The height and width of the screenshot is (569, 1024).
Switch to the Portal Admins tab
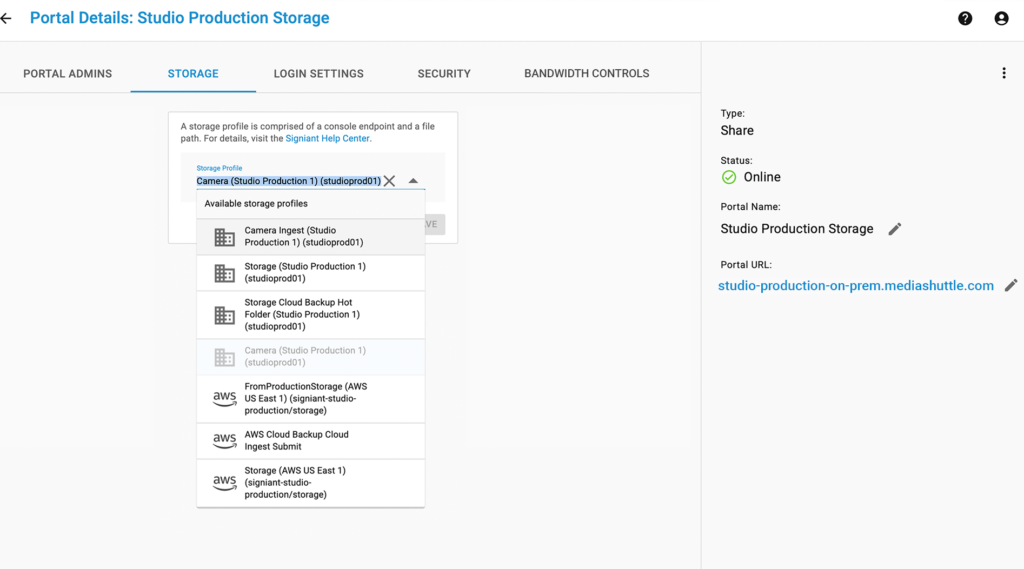point(68,74)
